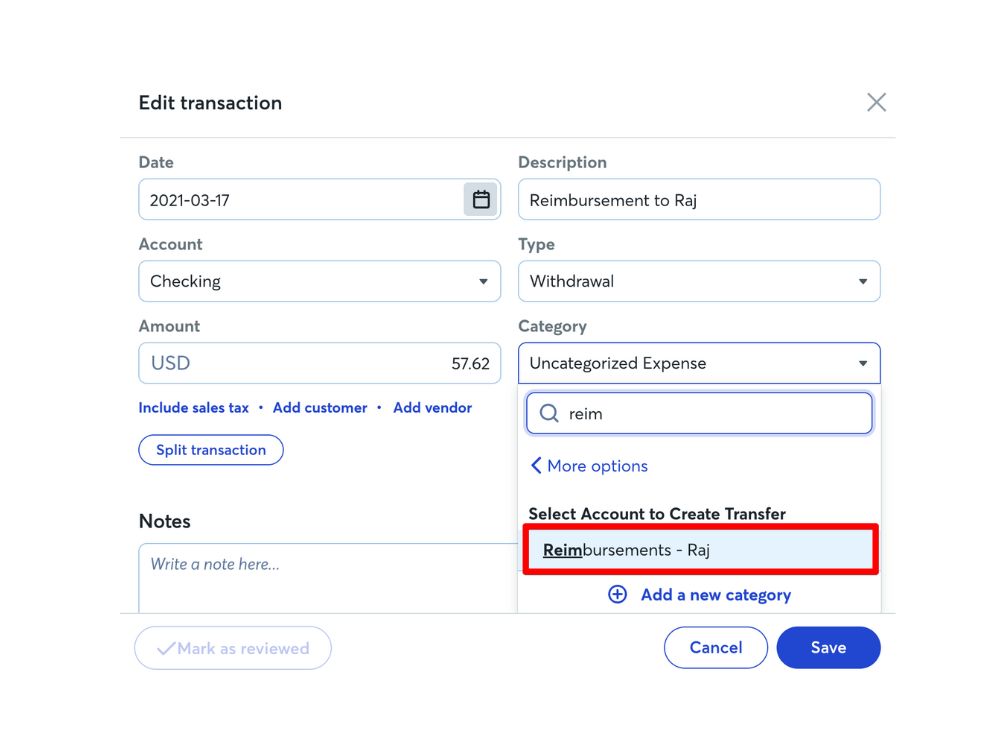Click the back chevron next to More options

[536, 466]
